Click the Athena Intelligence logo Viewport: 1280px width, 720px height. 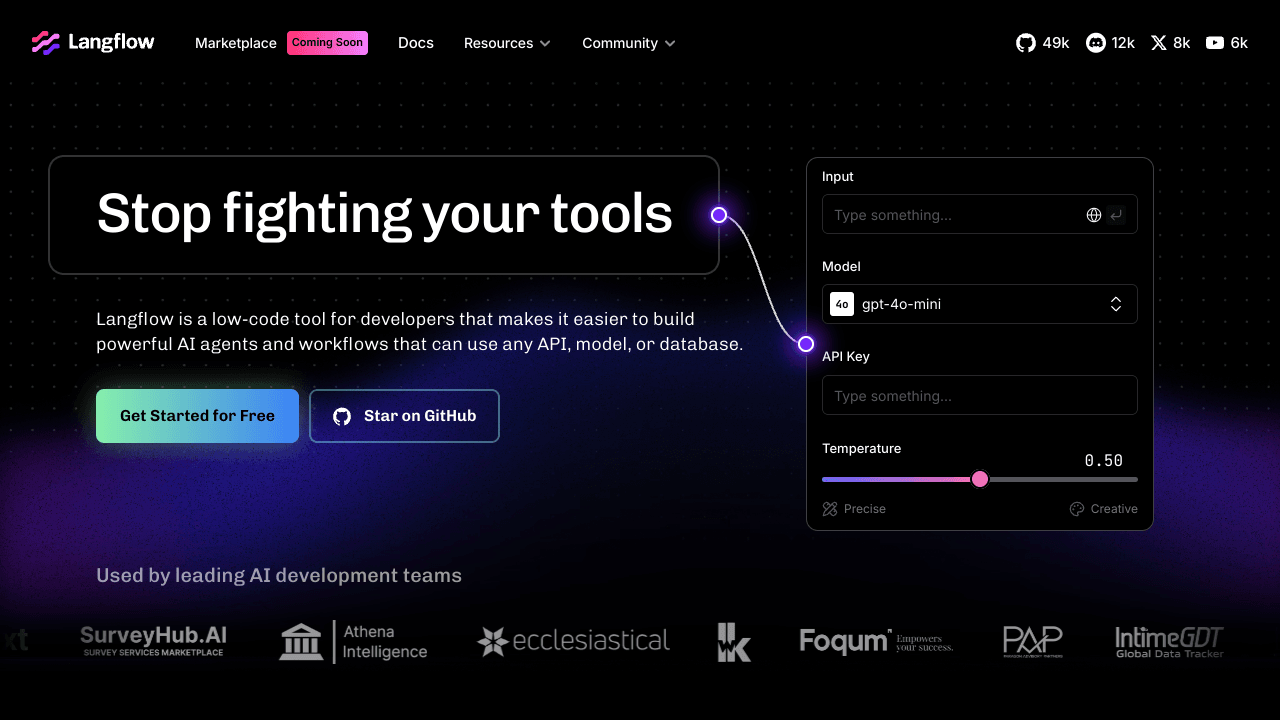pyautogui.click(x=353, y=642)
